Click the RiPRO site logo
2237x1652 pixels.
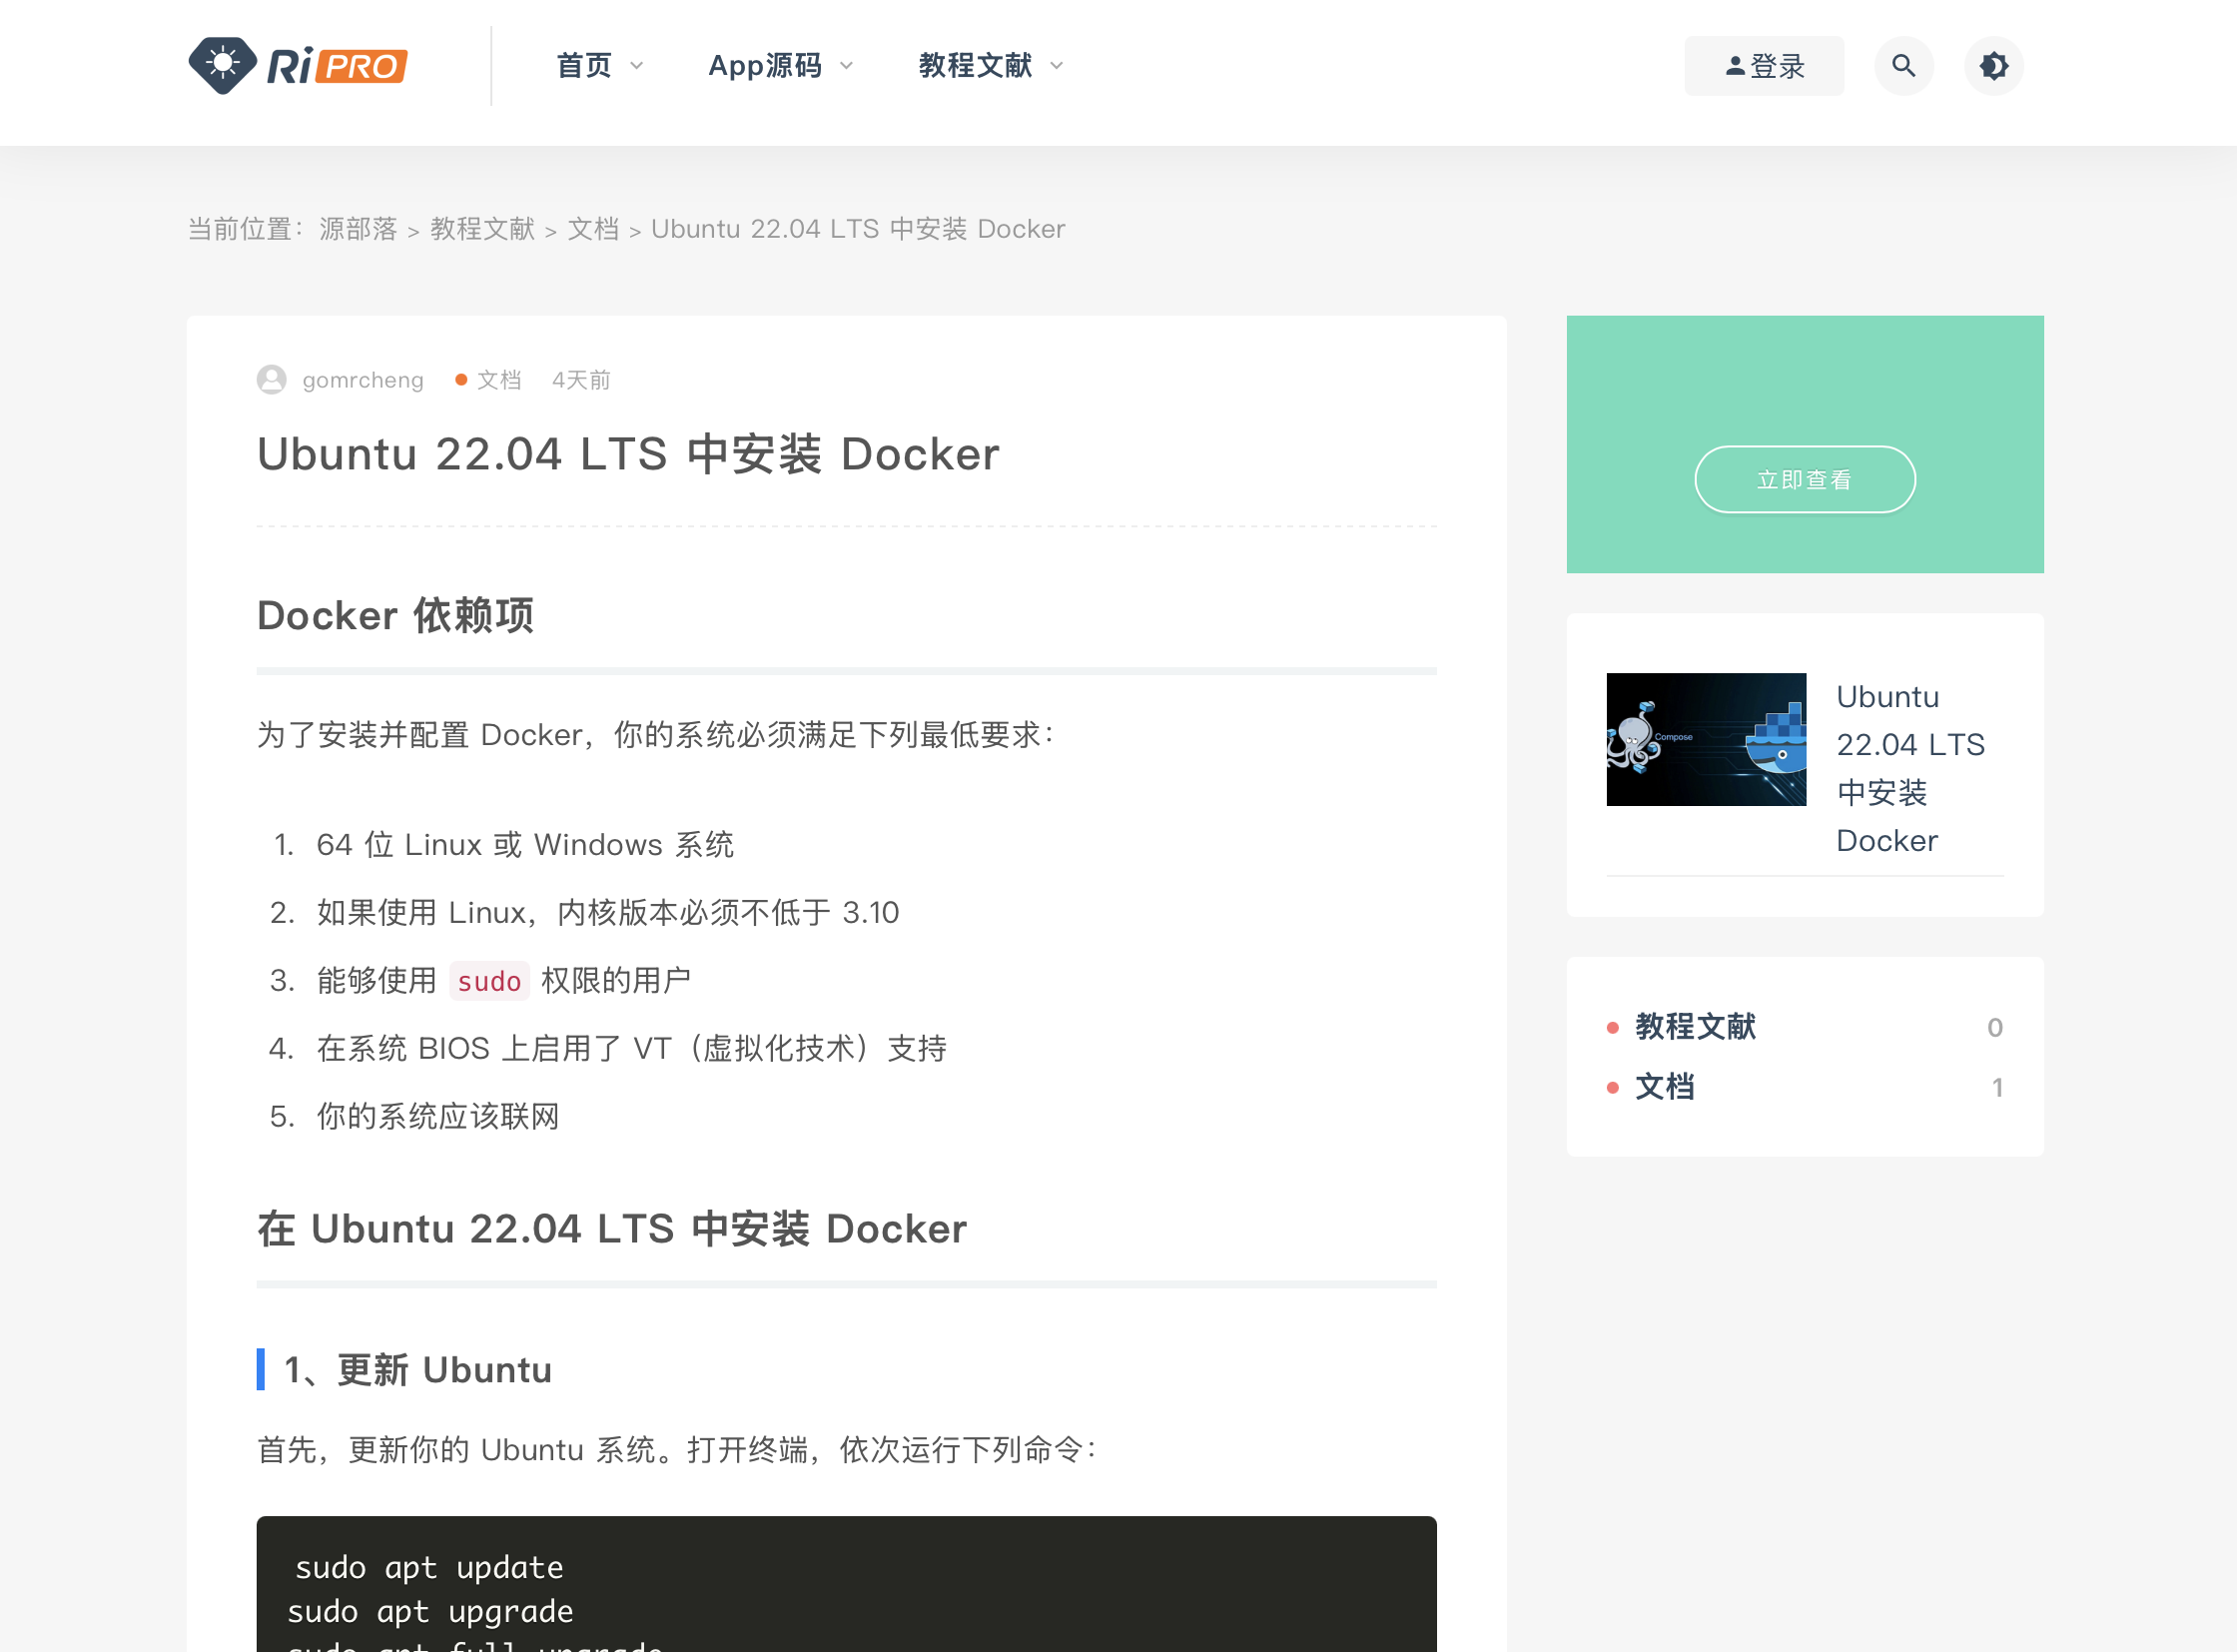[x=298, y=66]
